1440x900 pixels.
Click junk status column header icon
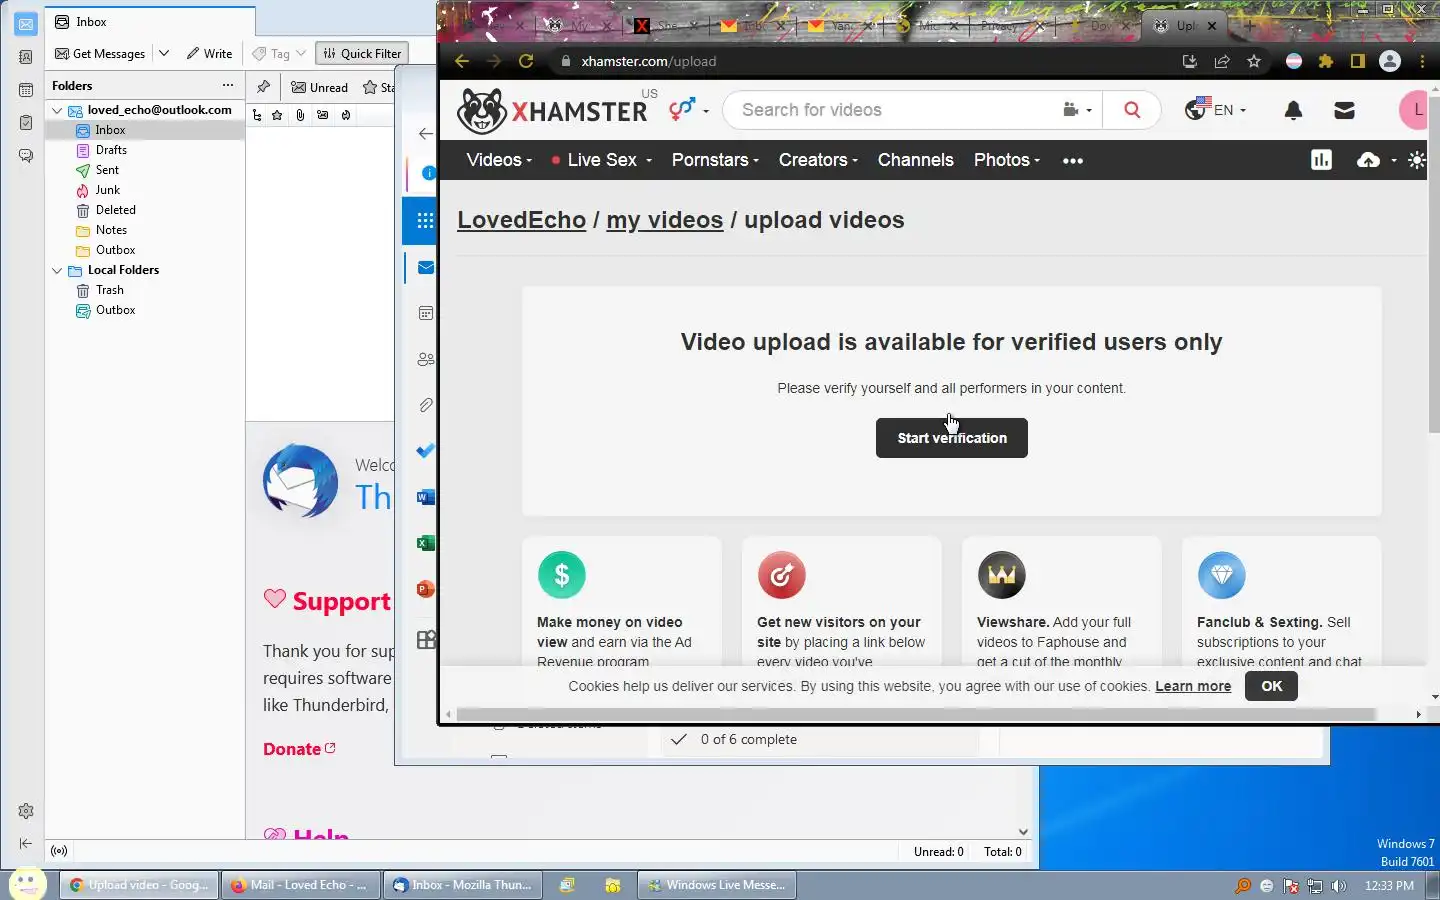[x=346, y=116]
